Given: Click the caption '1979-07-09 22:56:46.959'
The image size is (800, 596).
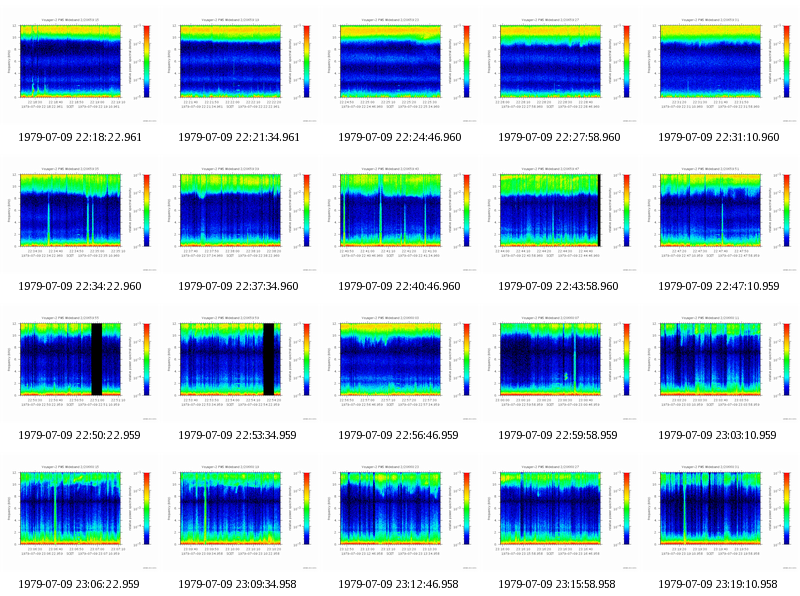Looking at the screenshot, I should 398,435.
